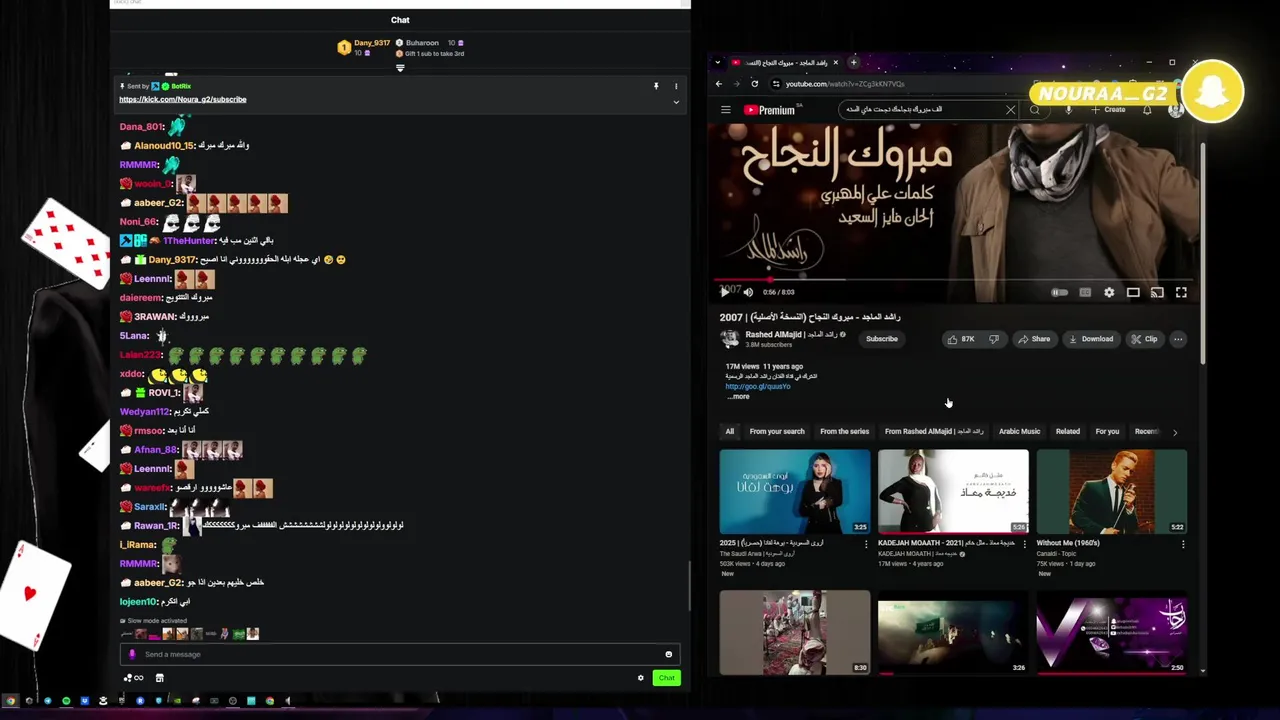The height and width of the screenshot is (720, 1280).
Task: Click the YouTube search magnifier button
Action: (x=1035, y=110)
